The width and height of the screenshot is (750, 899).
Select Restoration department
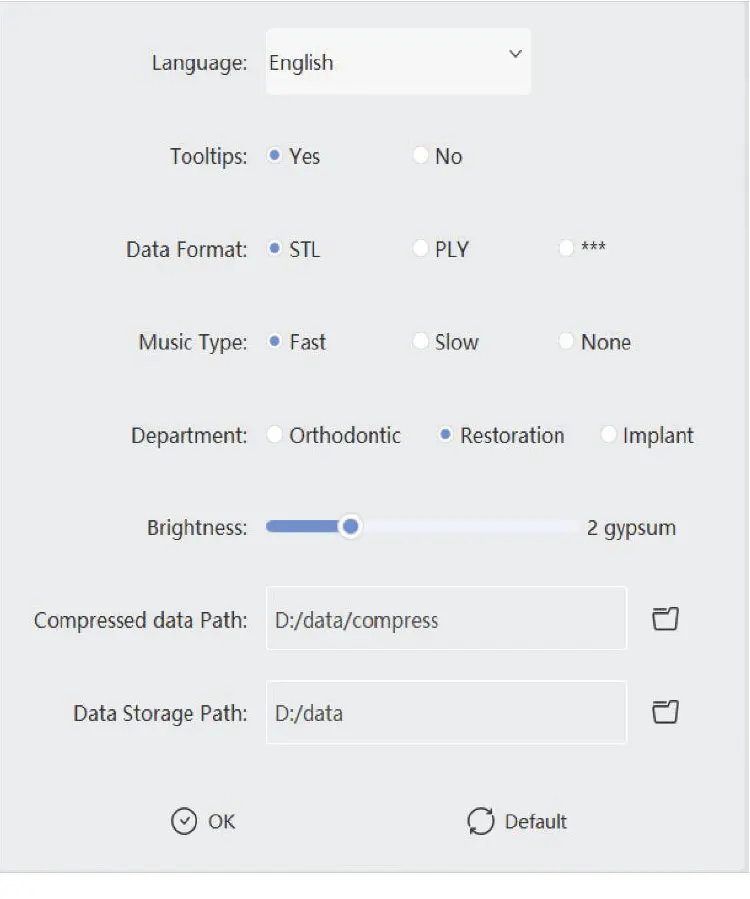click(446, 435)
